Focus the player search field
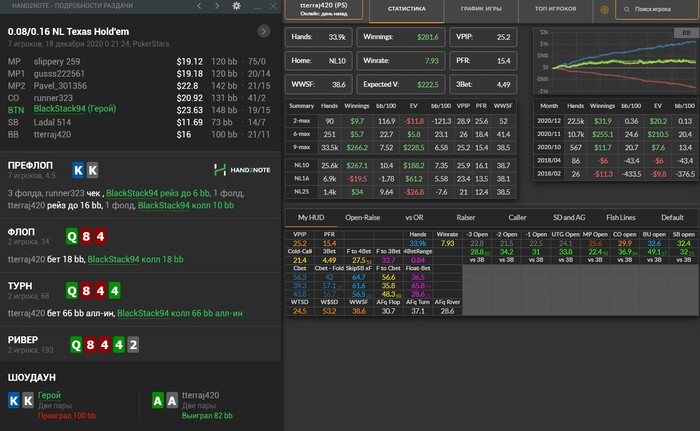This screenshot has width=700, height=431. (x=656, y=9)
